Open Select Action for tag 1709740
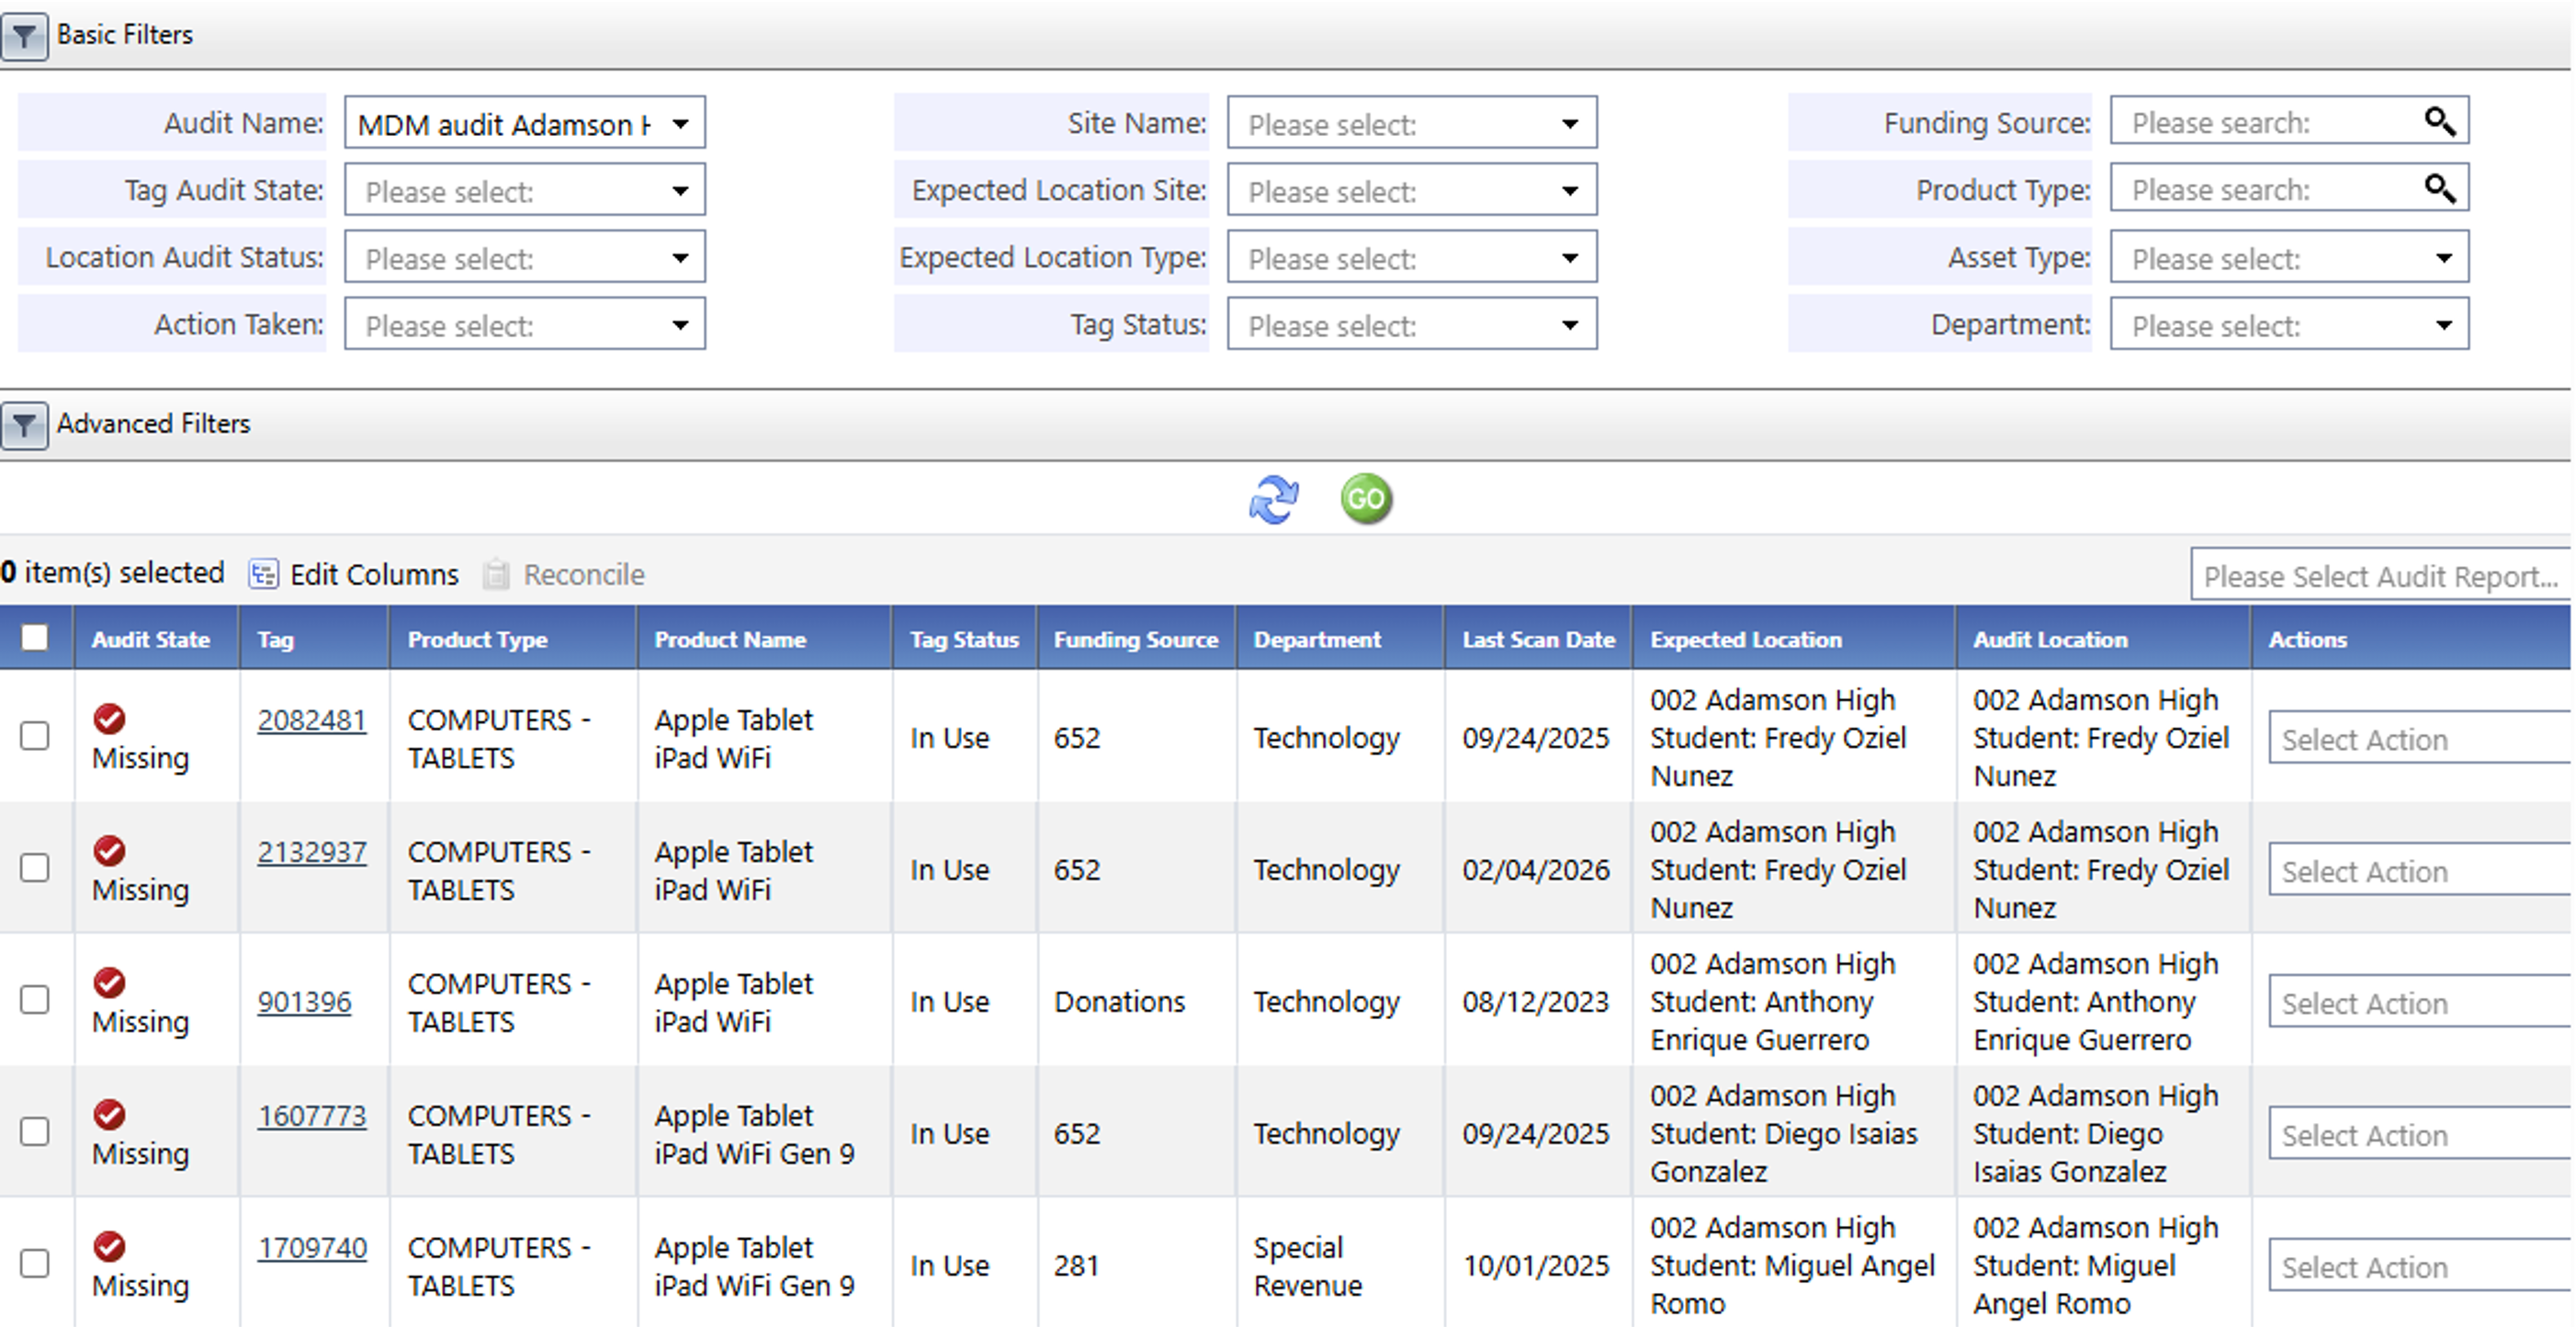The height and width of the screenshot is (1327, 2576). click(2421, 1266)
